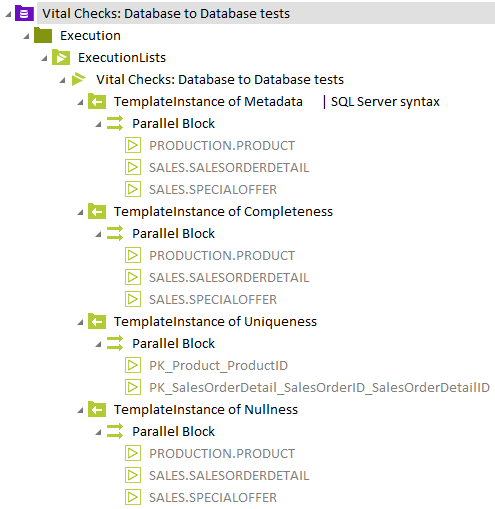Click the play icon beside PK_Product_ProductID

(x=133, y=365)
